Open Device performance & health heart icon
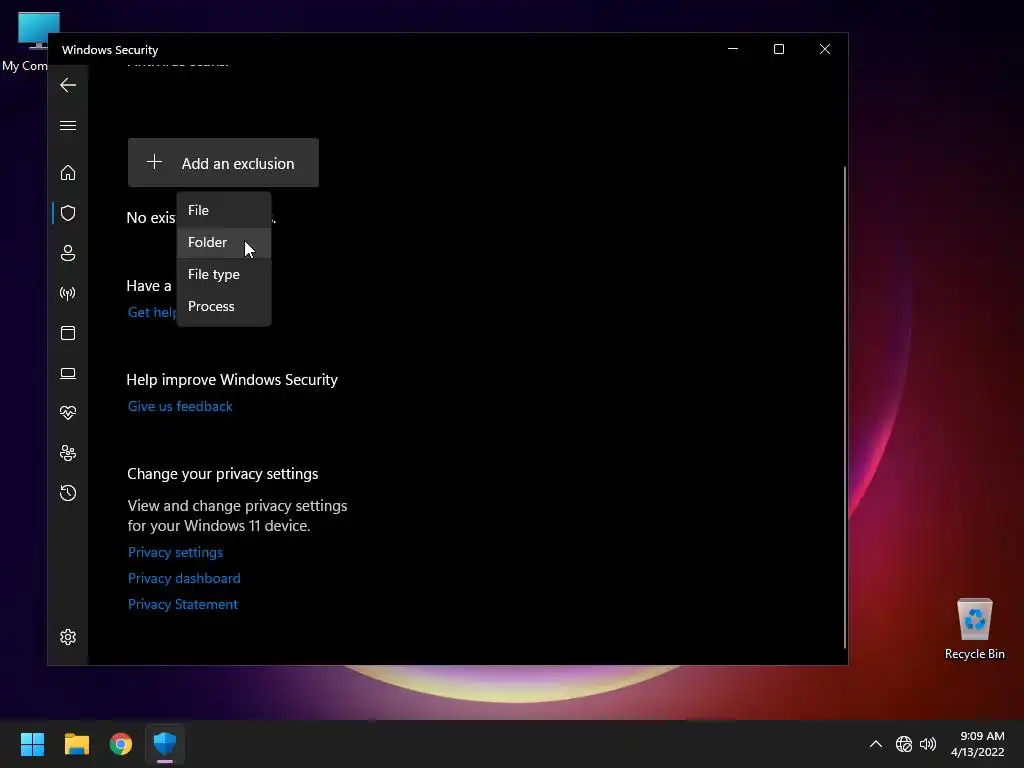This screenshot has width=1024, height=768. coord(68,413)
